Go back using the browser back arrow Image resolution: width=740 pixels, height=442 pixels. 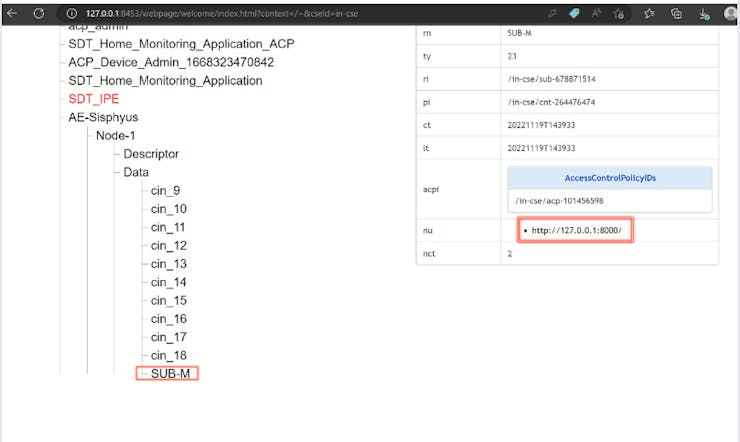pyautogui.click(x=12, y=13)
